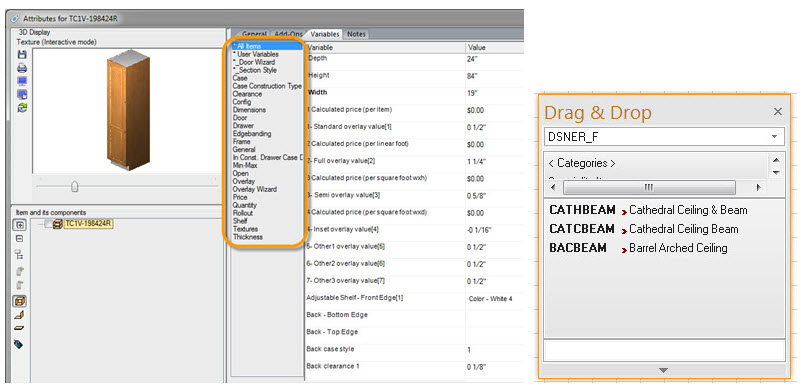Open the Add-Ons tab

point(288,34)
